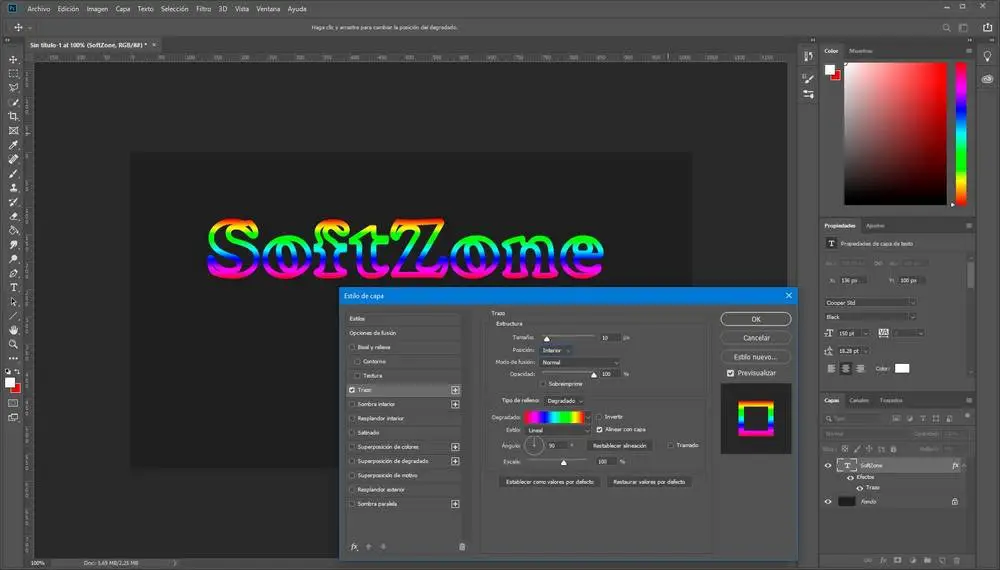
Task: Click the share icon top right
Action: coord(987,27)
